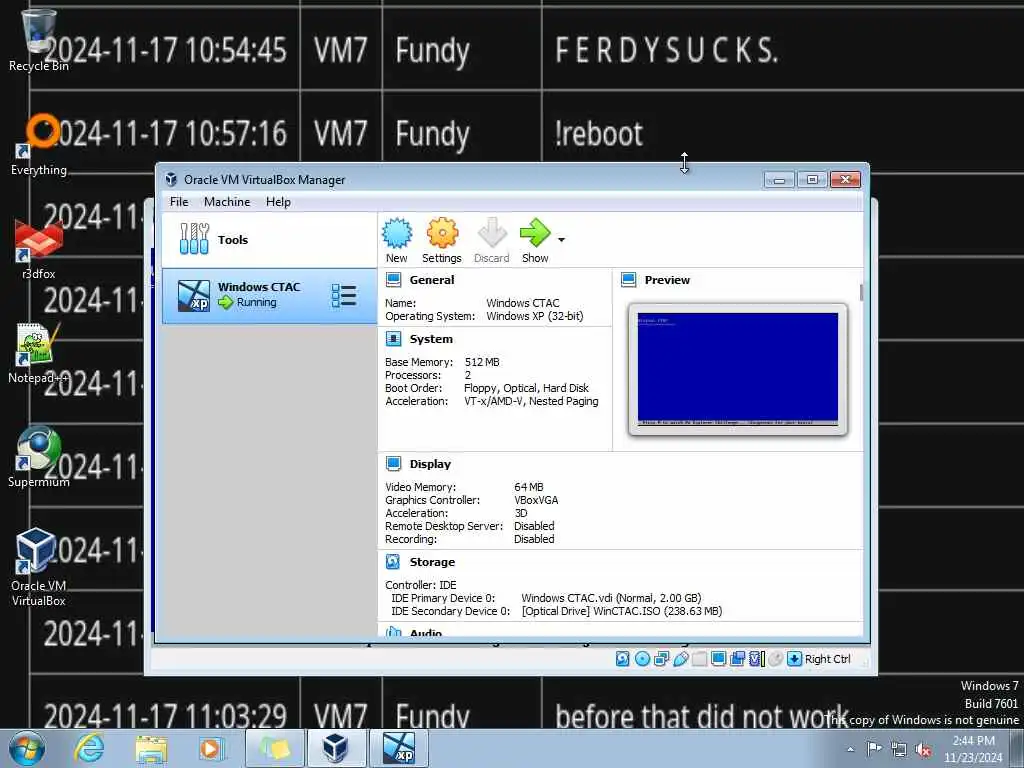This screenshot has width=1024, height=768.
Task: Click the Windows XP (32-bit) value
Action: [x=534, y=316]
